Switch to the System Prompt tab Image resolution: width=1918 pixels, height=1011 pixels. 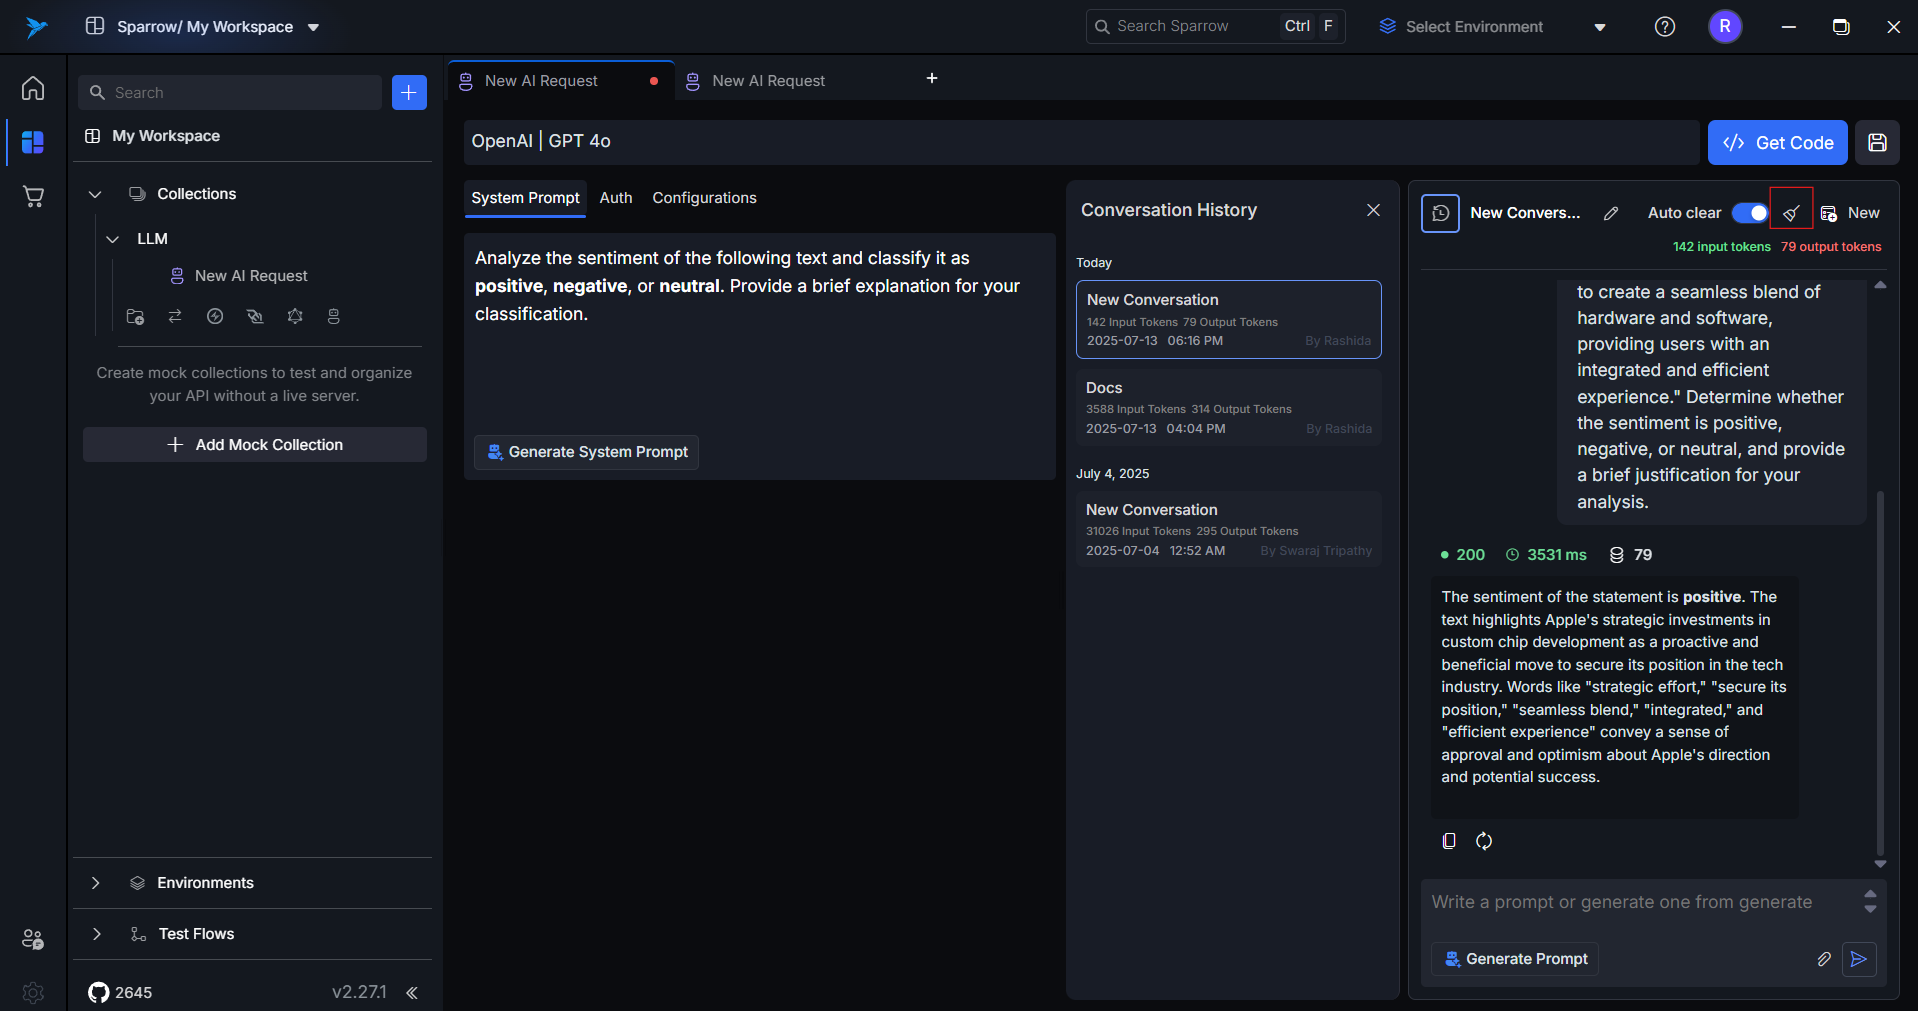(525, 198)
